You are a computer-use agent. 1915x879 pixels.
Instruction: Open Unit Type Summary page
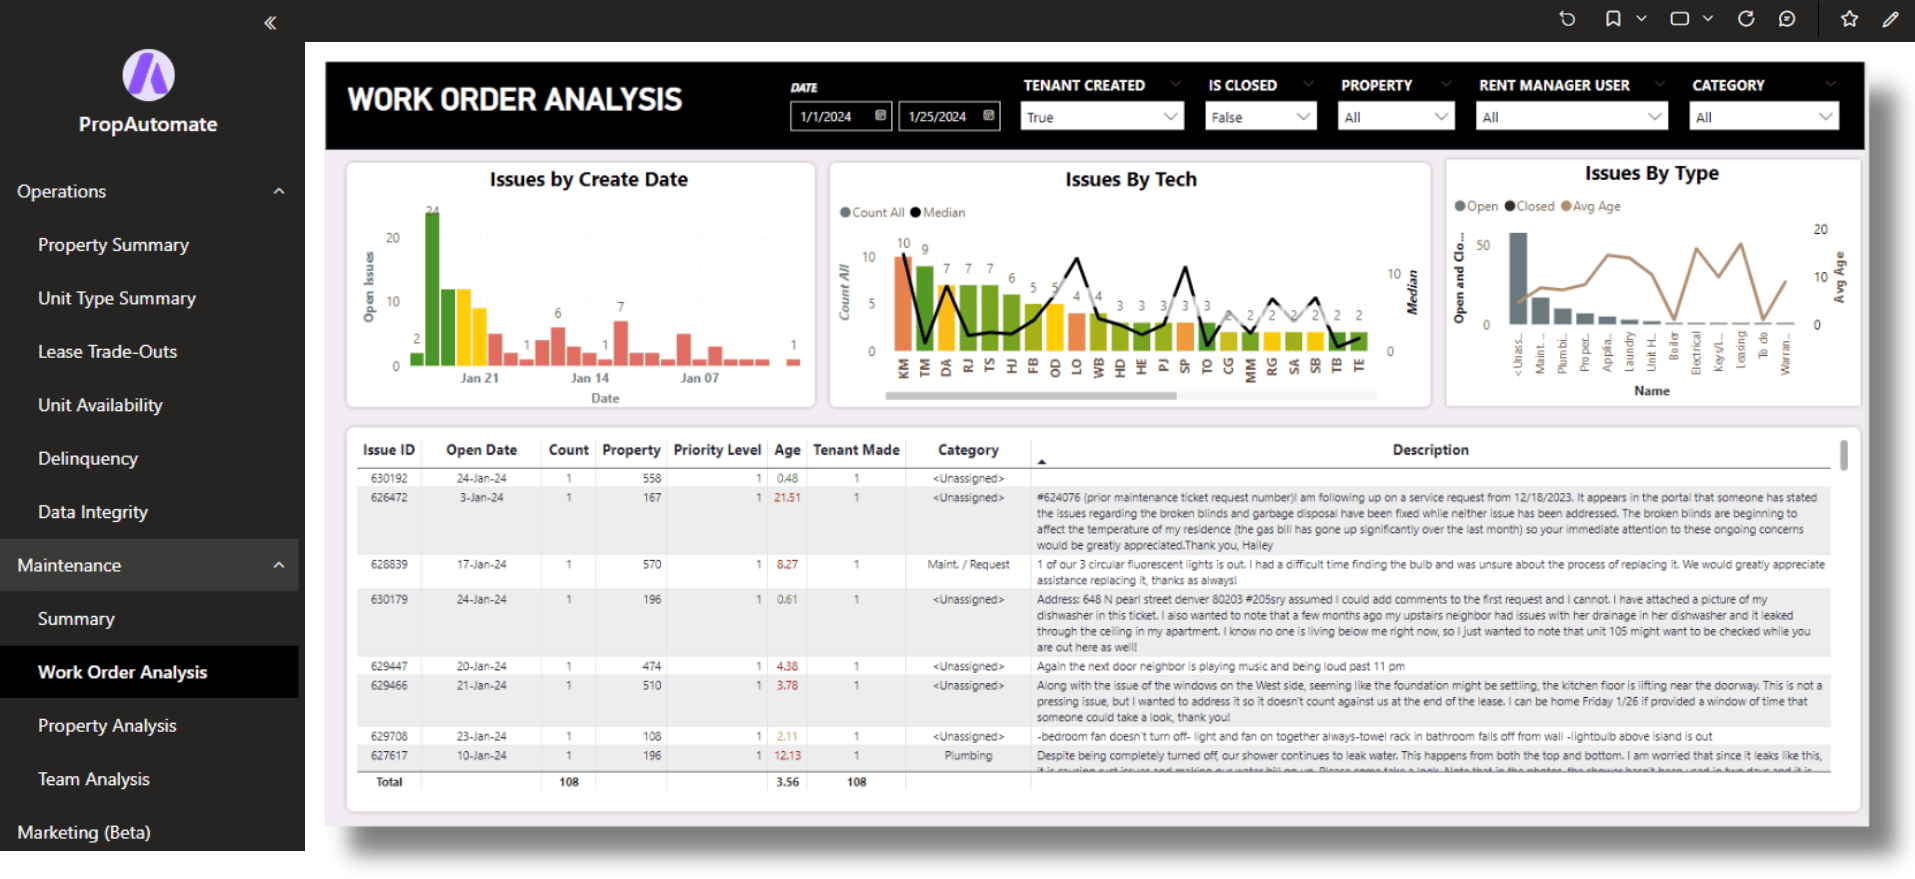pyautogui.click(x=117, y=298)
